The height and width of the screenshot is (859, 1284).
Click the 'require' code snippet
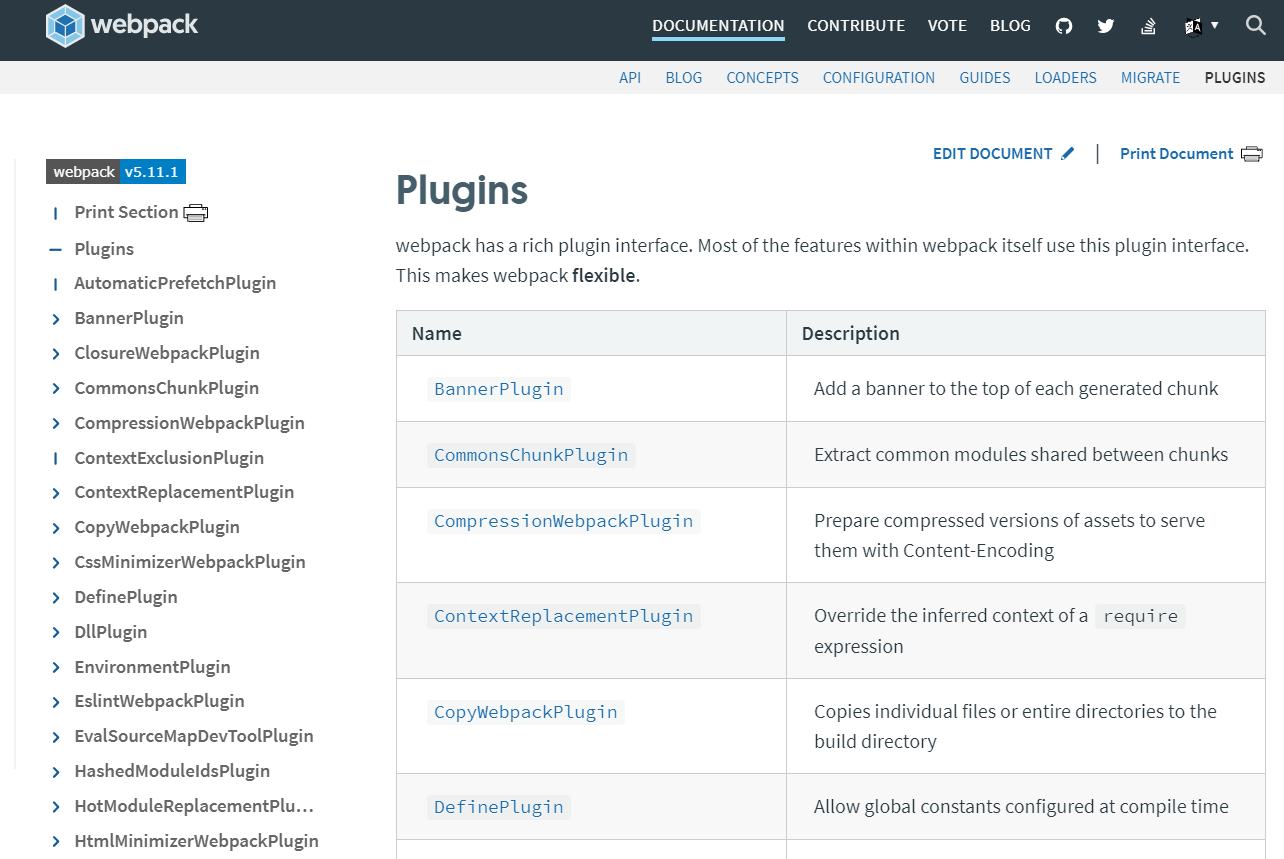click(x=1141, y=616)
